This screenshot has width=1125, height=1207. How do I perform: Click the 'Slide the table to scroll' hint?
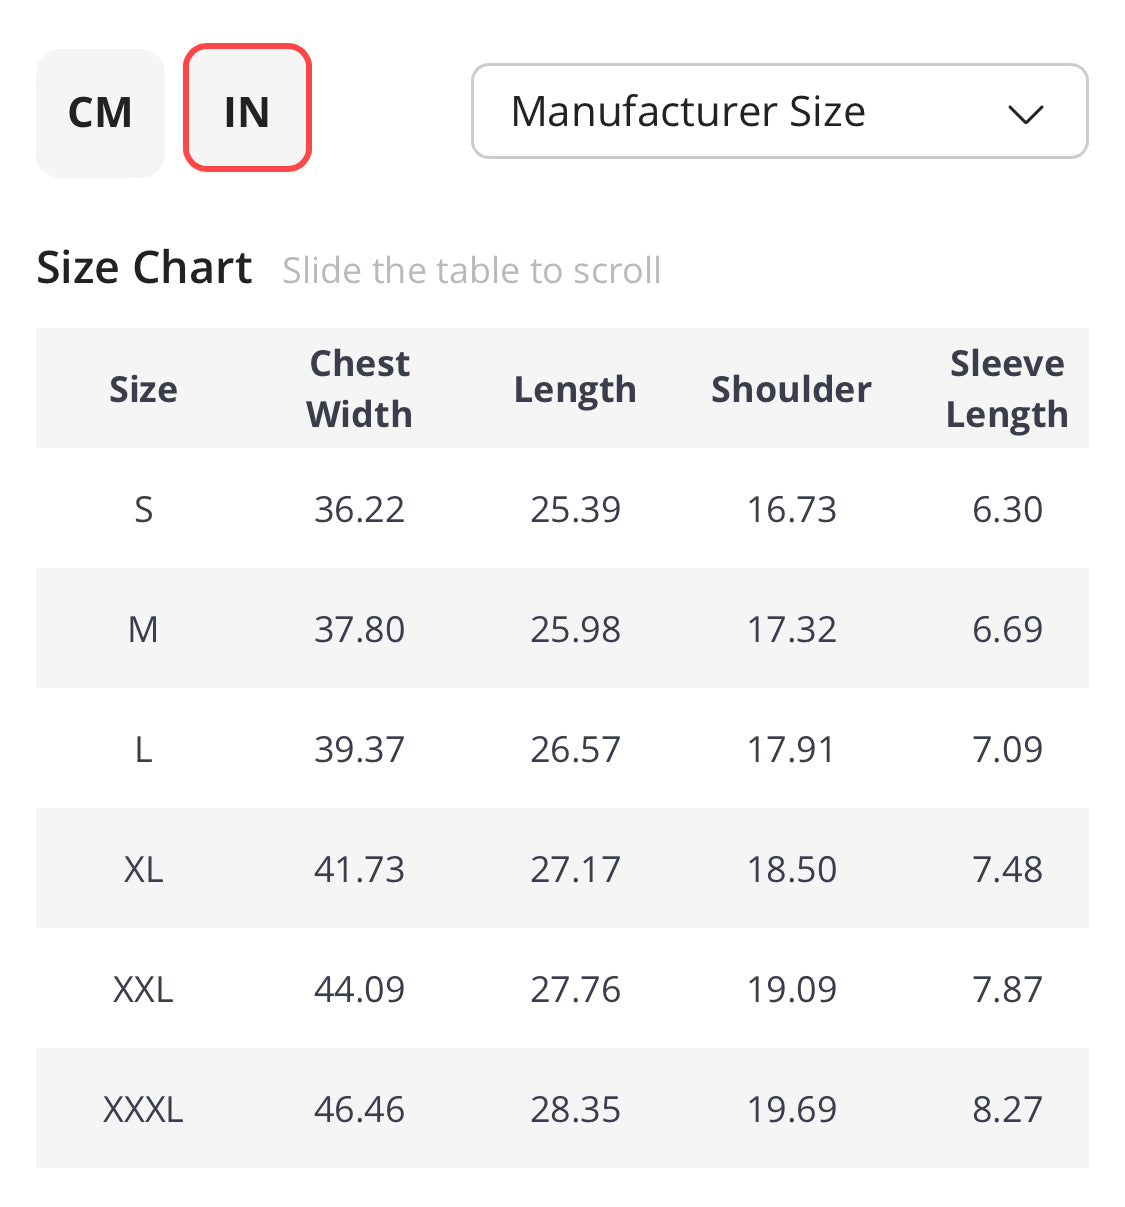tap(471, 271)
